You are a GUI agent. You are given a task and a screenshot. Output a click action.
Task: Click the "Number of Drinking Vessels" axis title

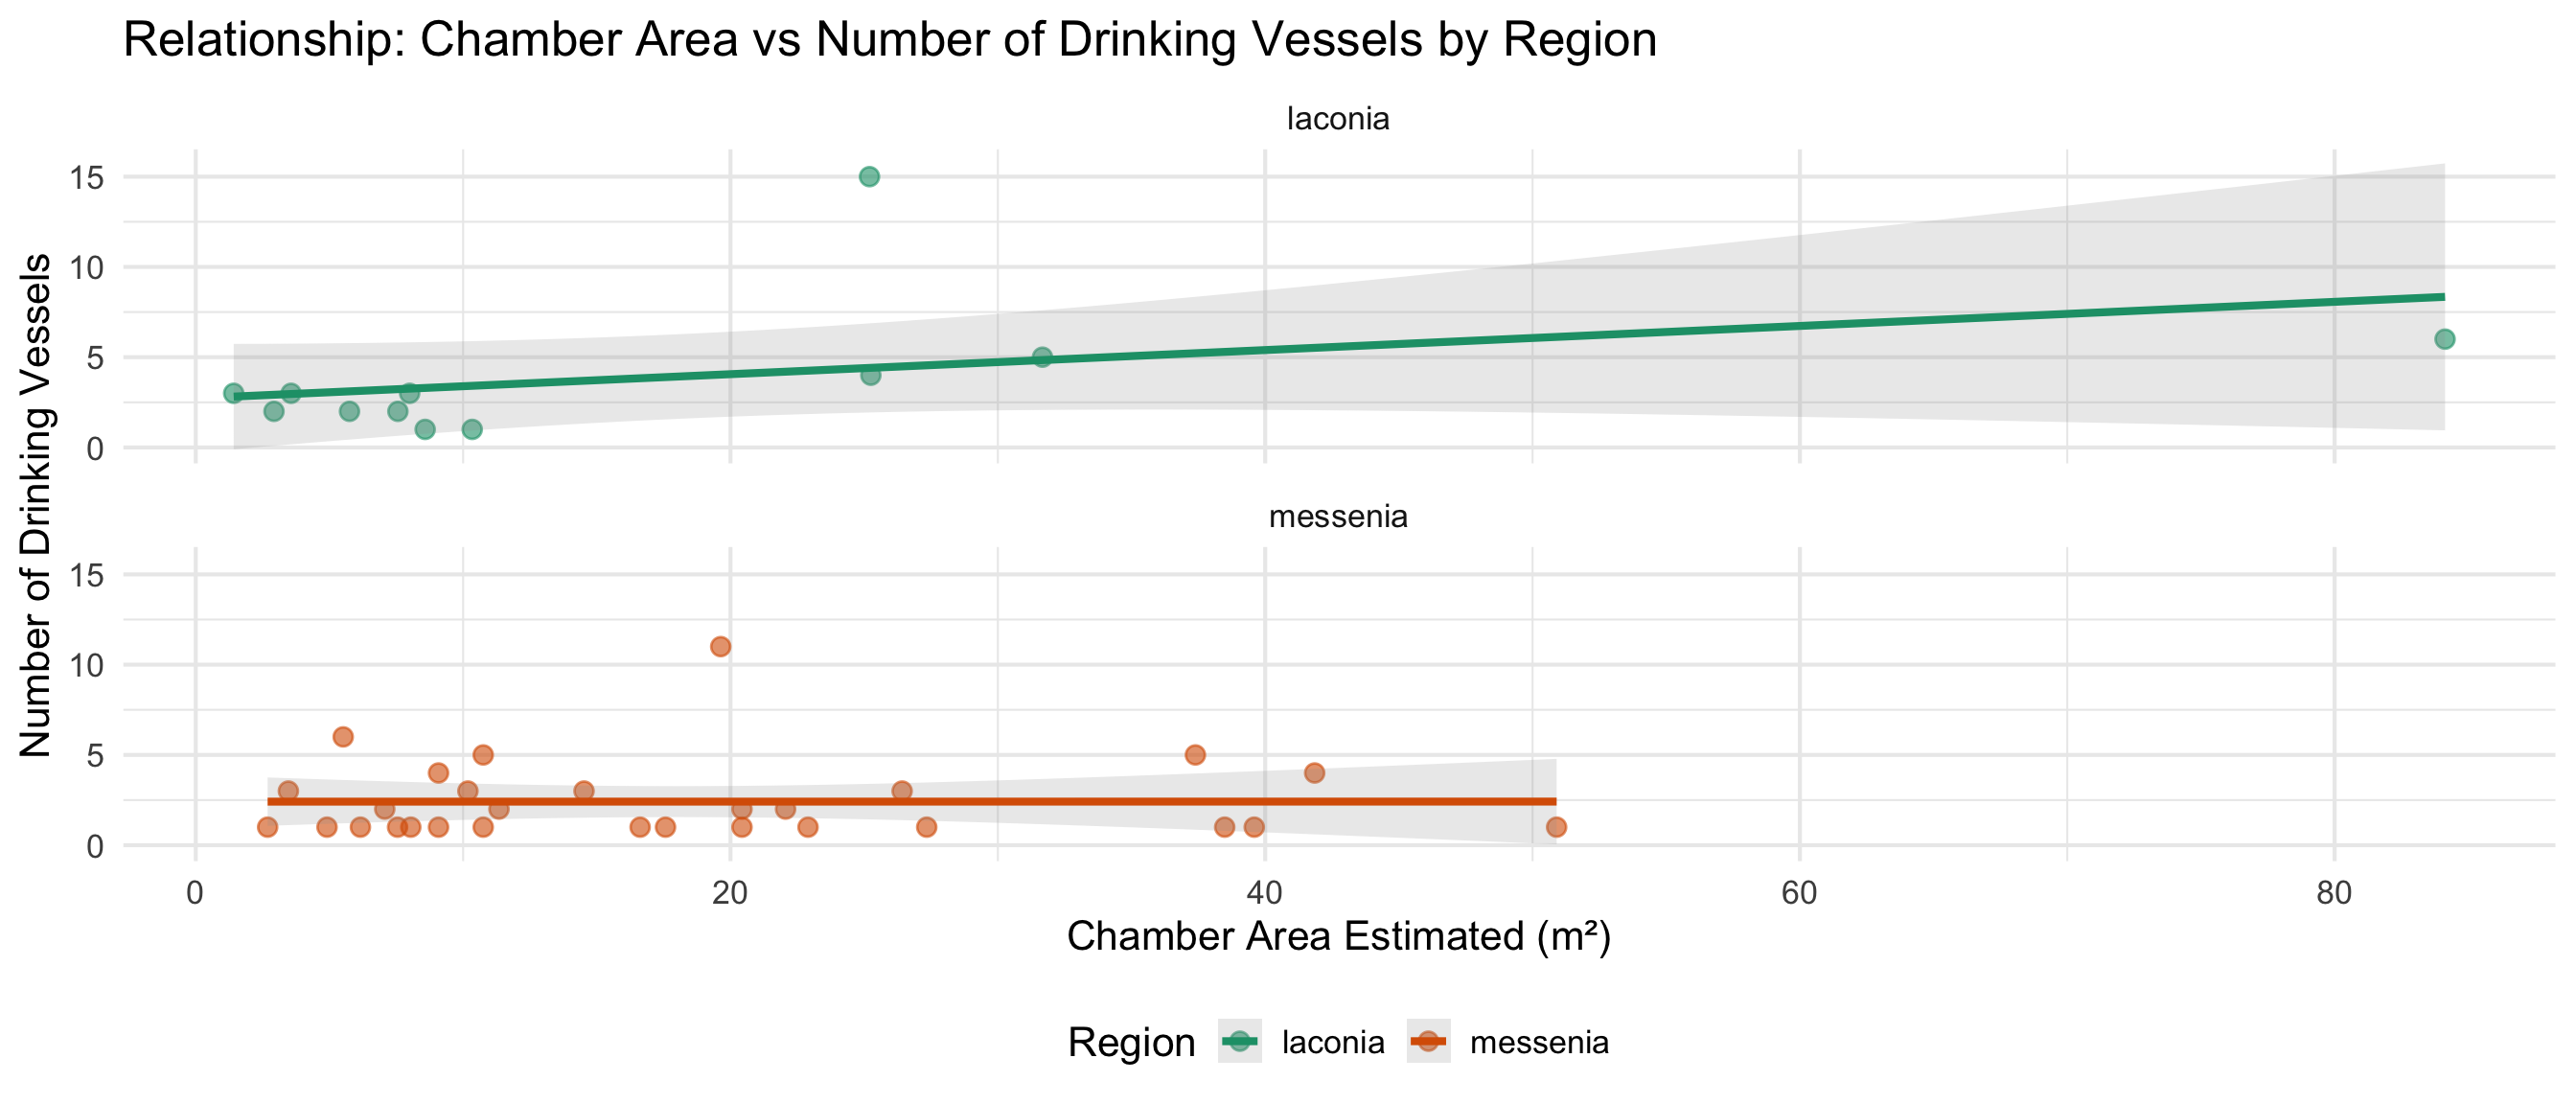click(36, 505)
